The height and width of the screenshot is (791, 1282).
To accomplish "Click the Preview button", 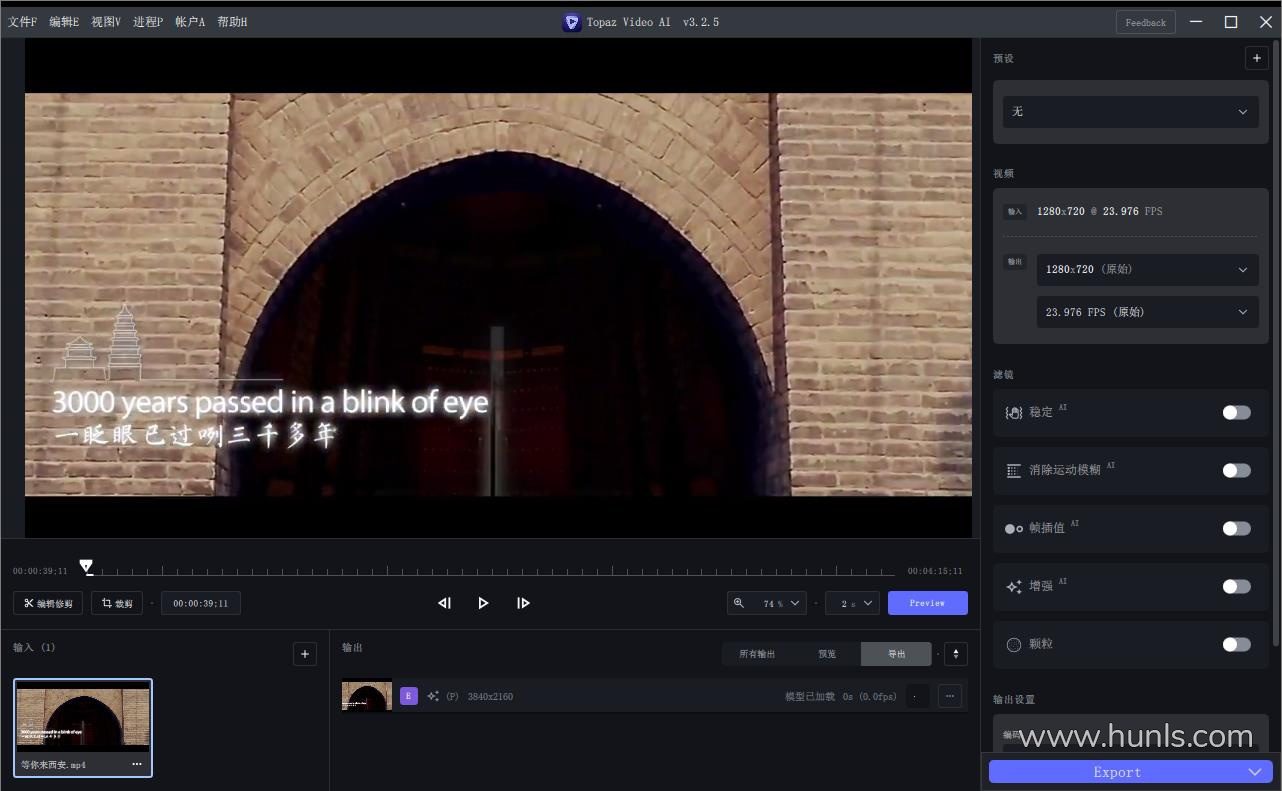I will (927, 603).
